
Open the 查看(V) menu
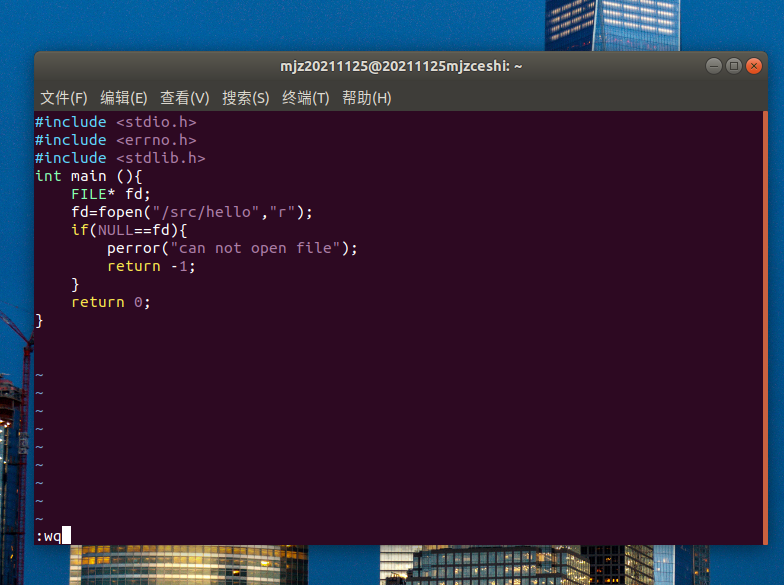(184, 98)
